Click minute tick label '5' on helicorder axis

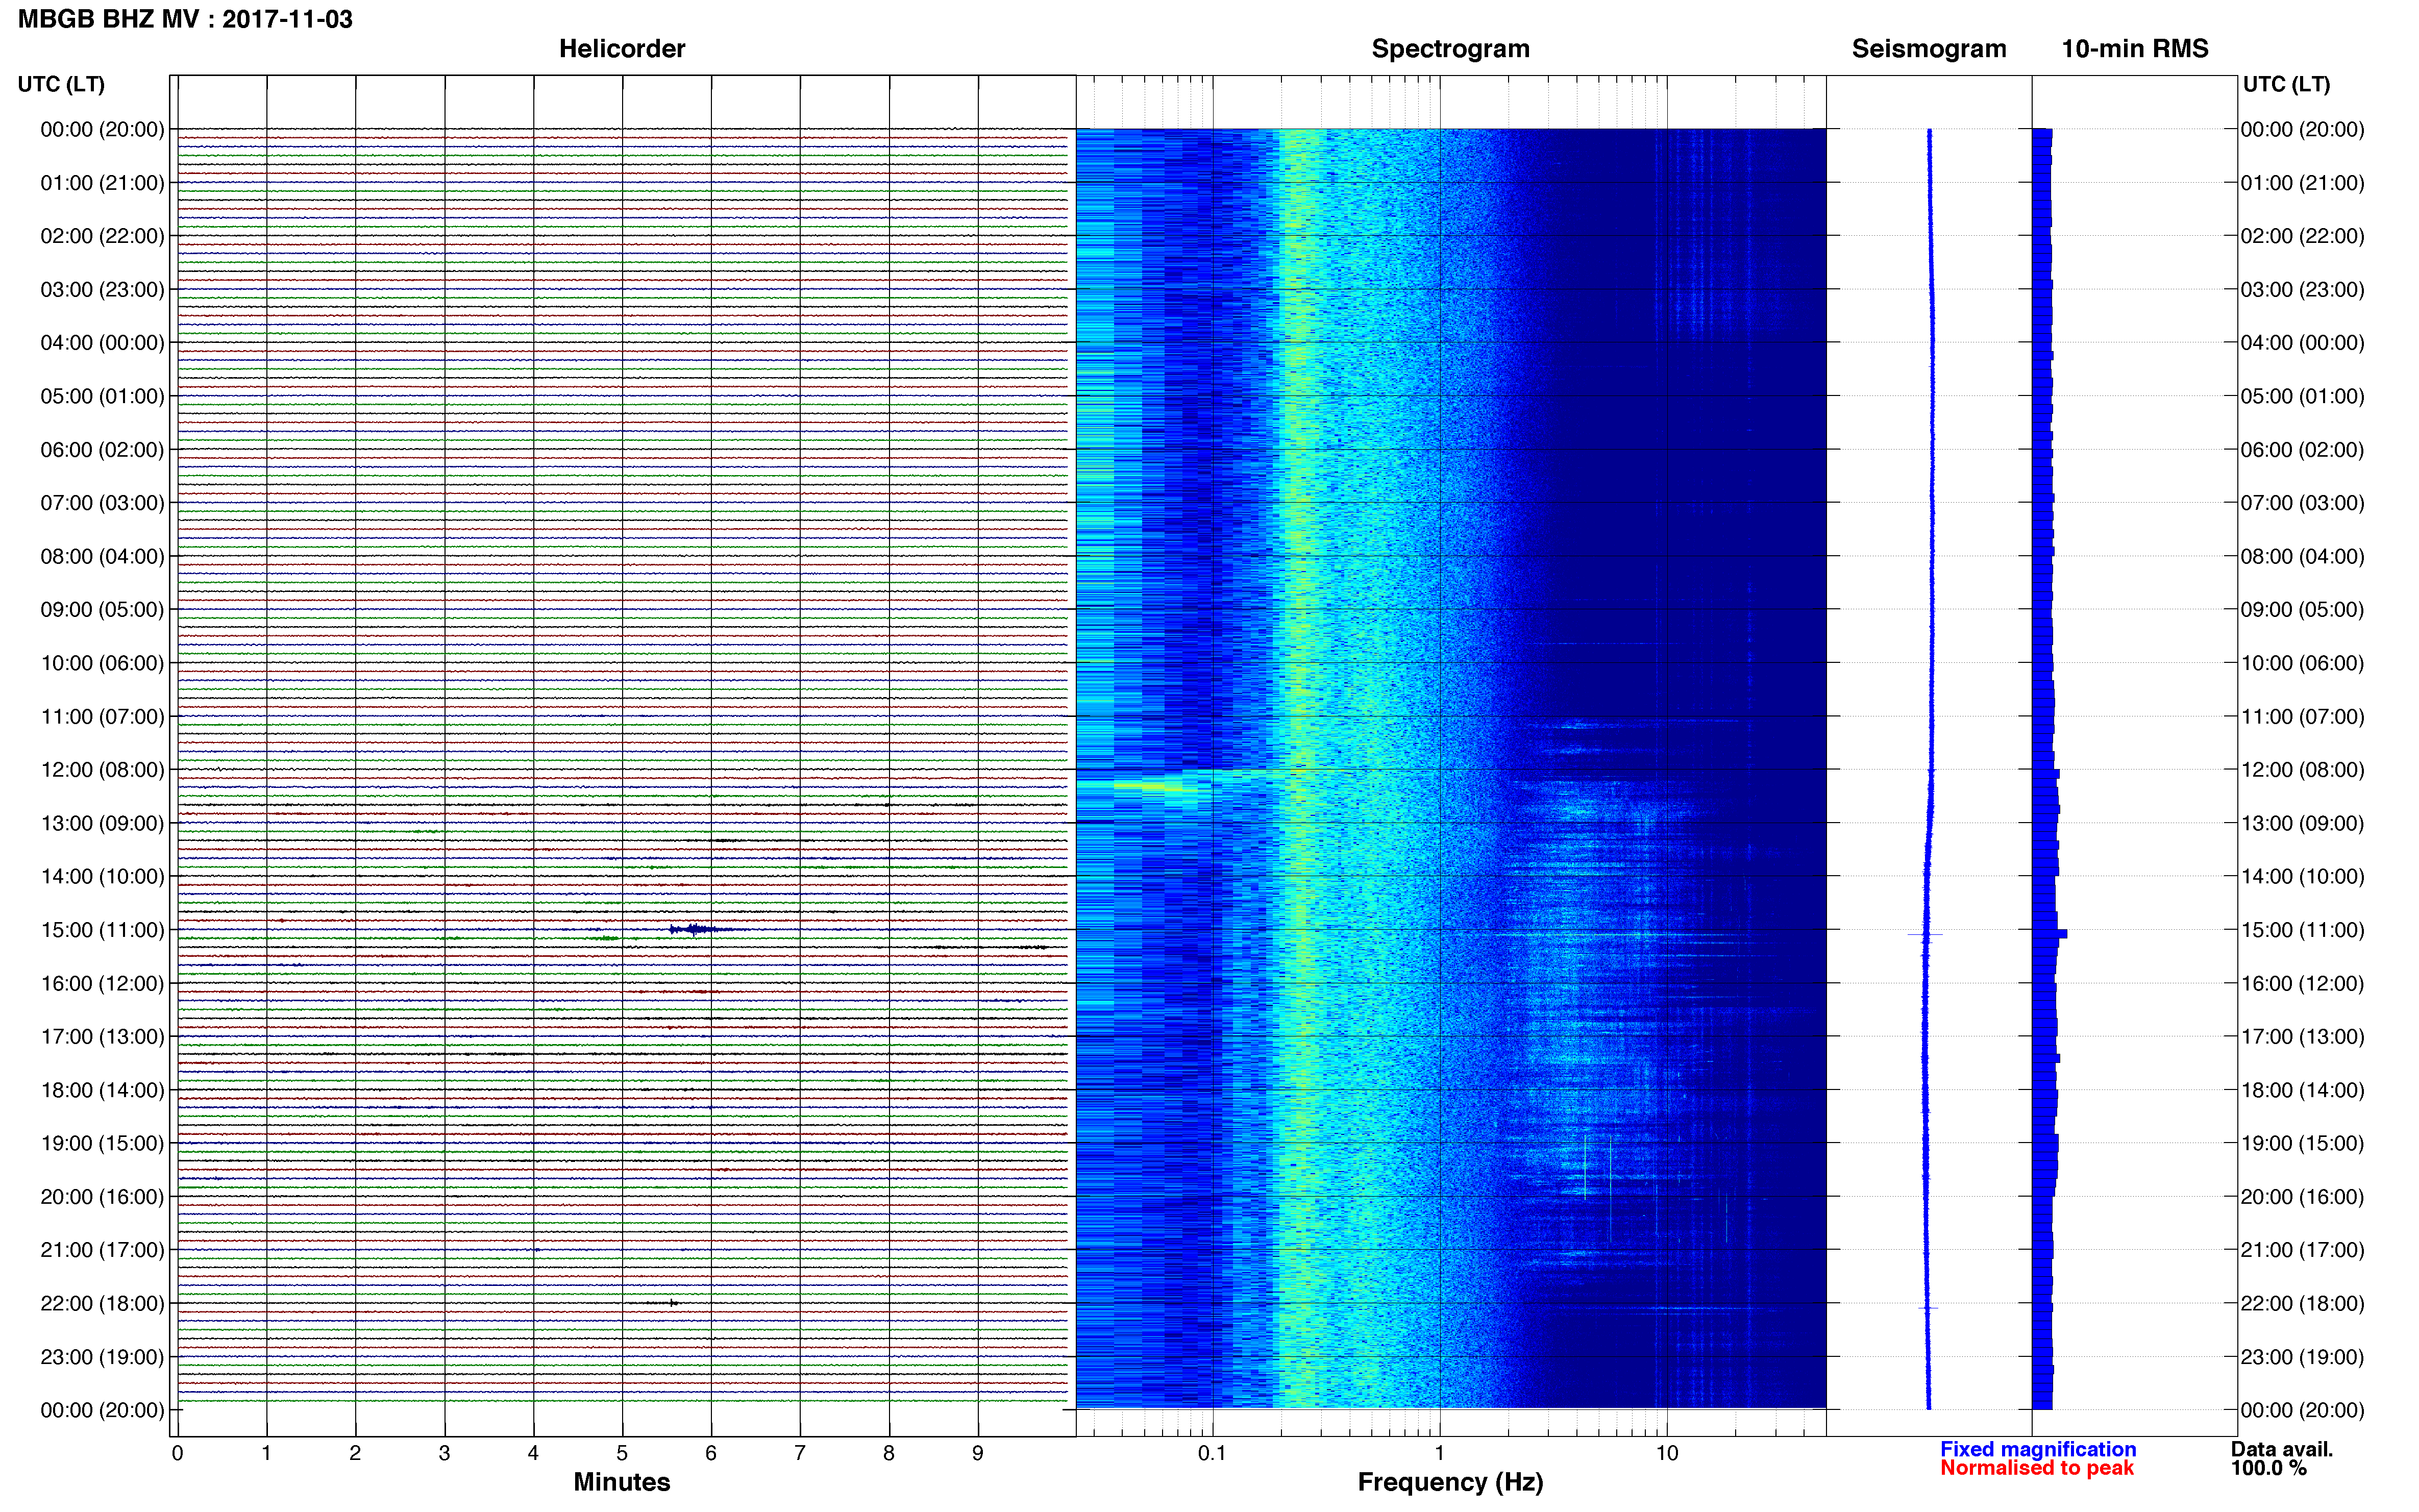[622, 1453]
